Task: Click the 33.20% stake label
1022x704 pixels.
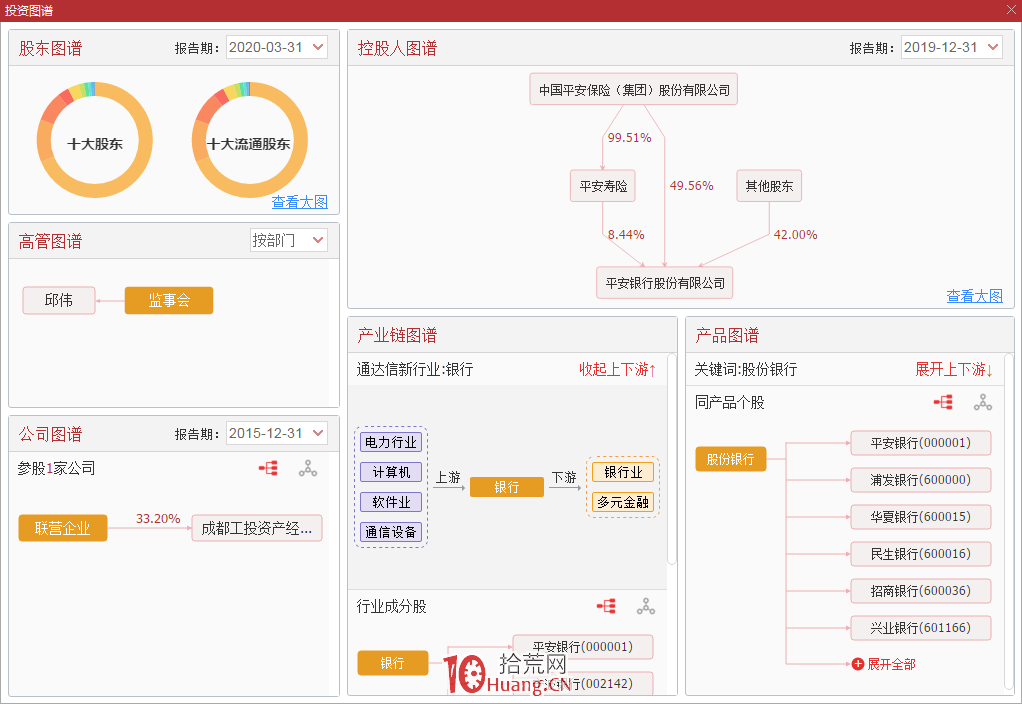Action: [x=158, y=519]
